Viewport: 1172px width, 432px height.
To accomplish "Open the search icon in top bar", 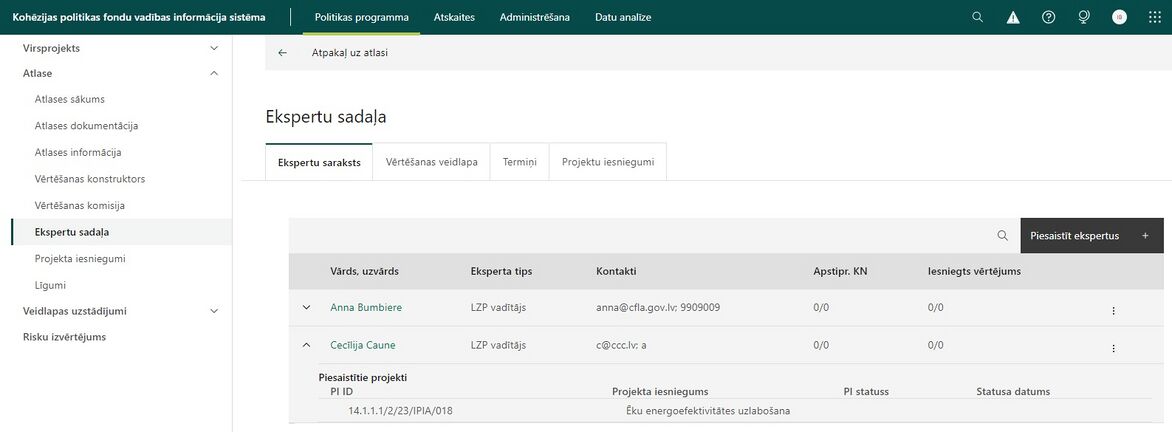I will tap(977, 17).
